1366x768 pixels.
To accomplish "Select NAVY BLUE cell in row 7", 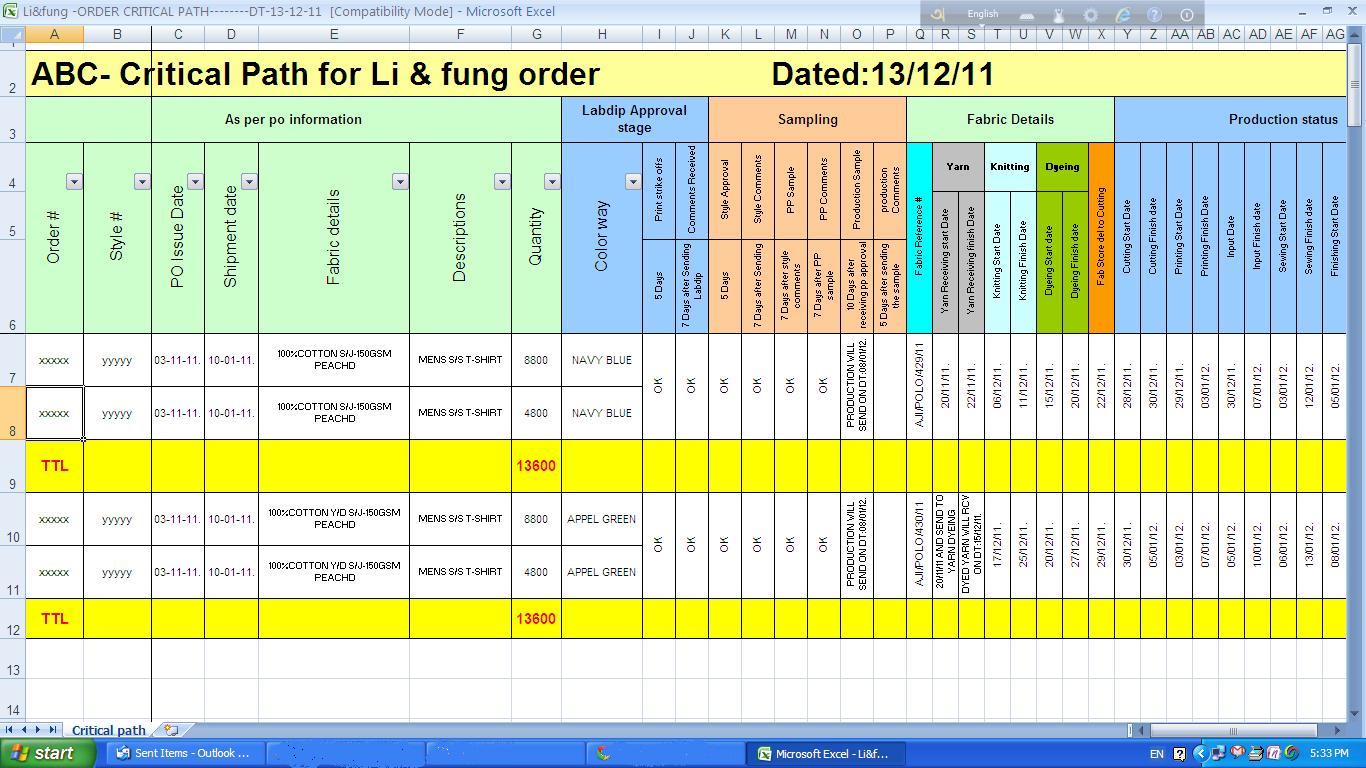I will 601,360.
